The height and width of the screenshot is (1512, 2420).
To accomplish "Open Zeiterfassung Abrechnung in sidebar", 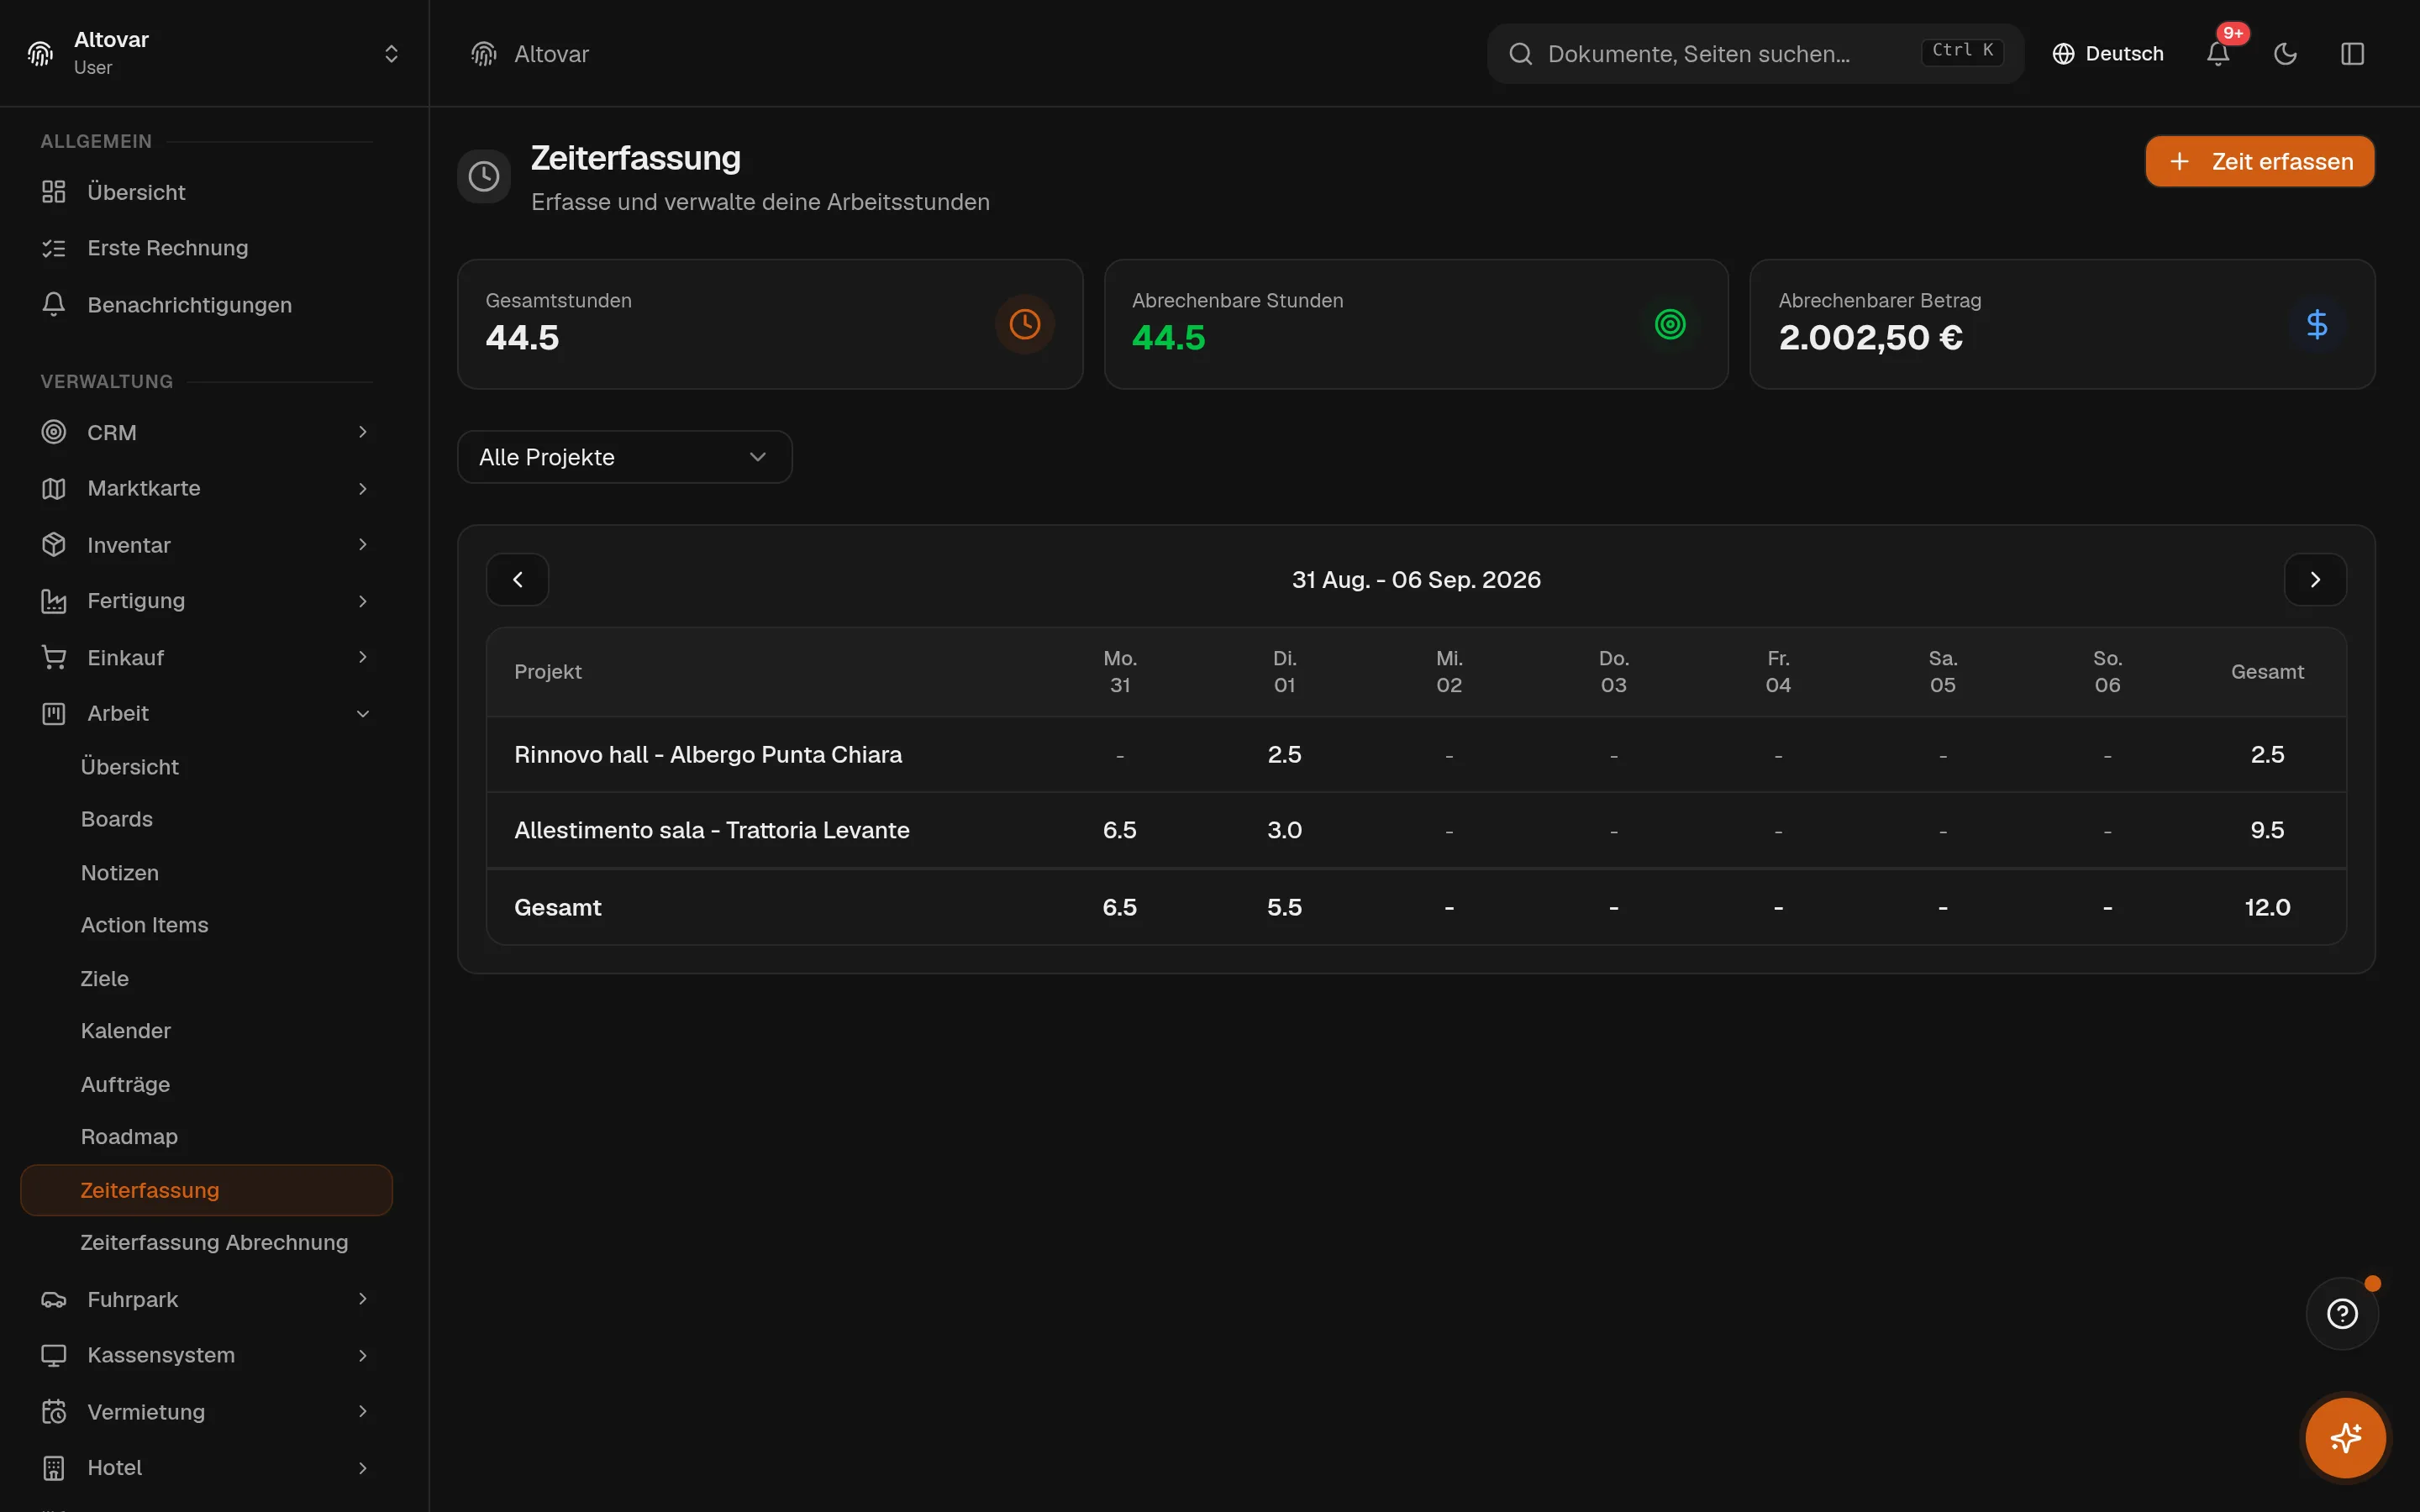I will (x=214, y=1242).
